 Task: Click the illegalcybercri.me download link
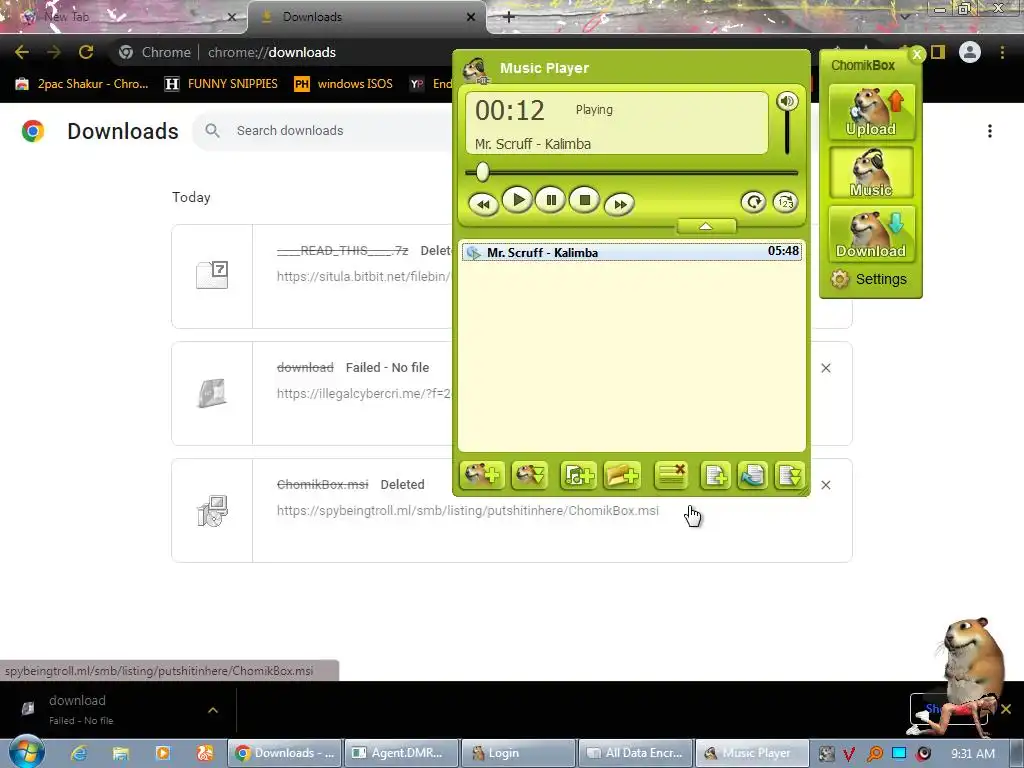click(364, 394)
